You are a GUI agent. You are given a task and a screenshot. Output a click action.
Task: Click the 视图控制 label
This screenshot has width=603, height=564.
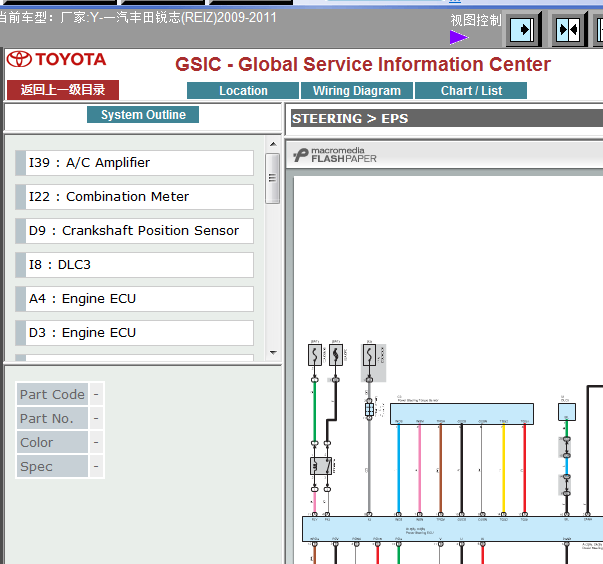click(476, 20)
